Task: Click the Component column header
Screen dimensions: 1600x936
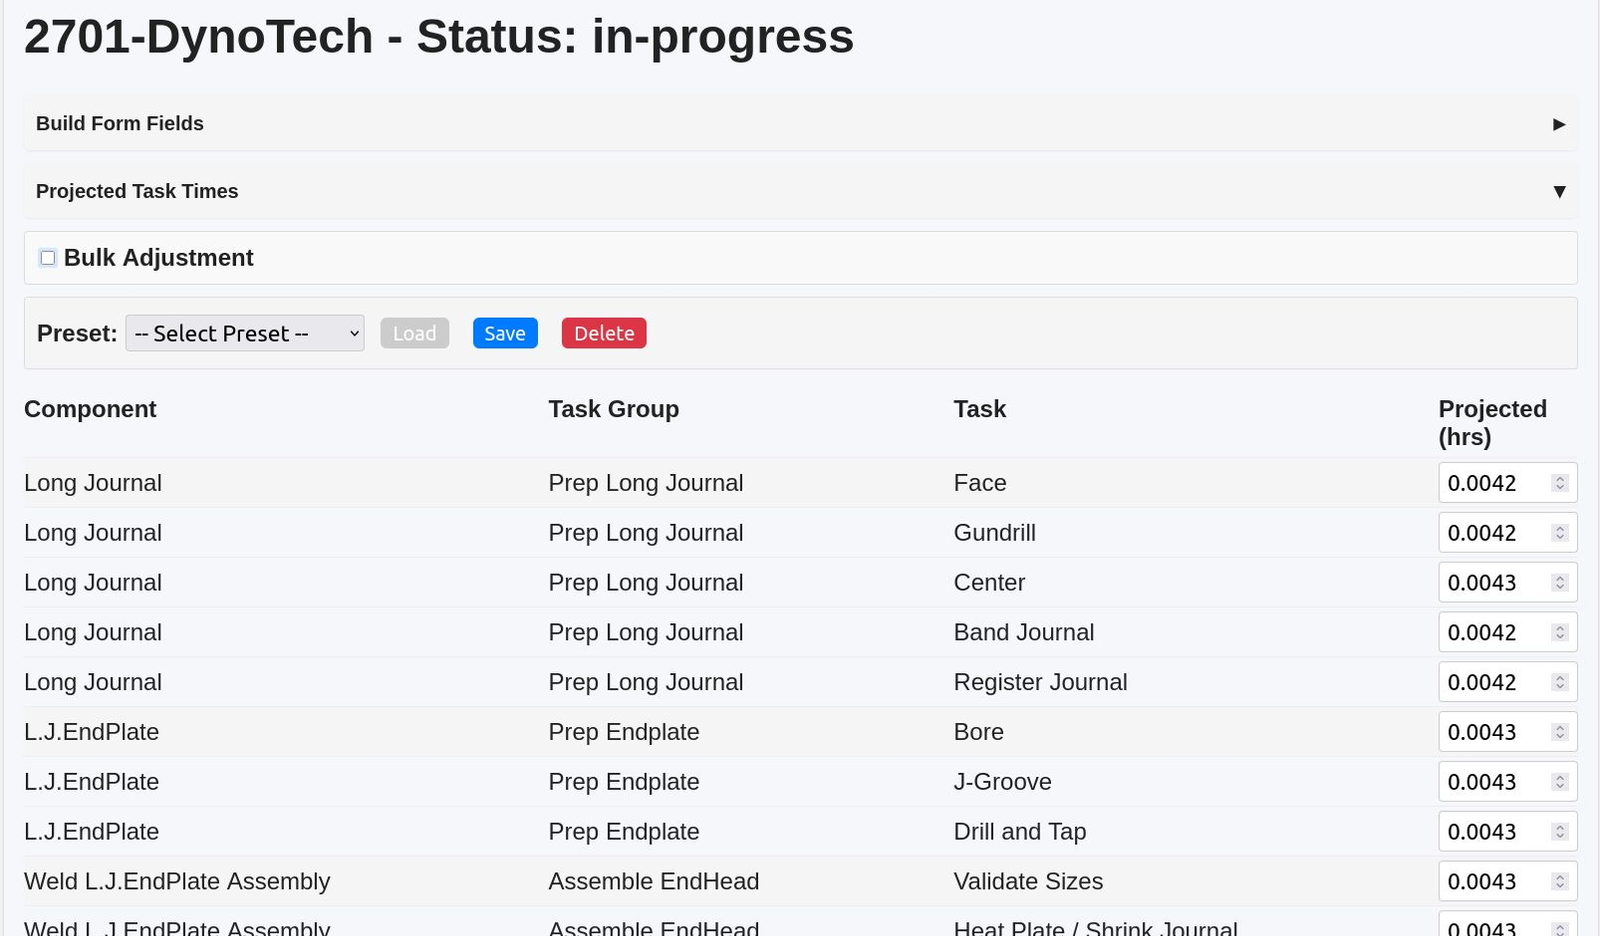Action: pos(90,409)
